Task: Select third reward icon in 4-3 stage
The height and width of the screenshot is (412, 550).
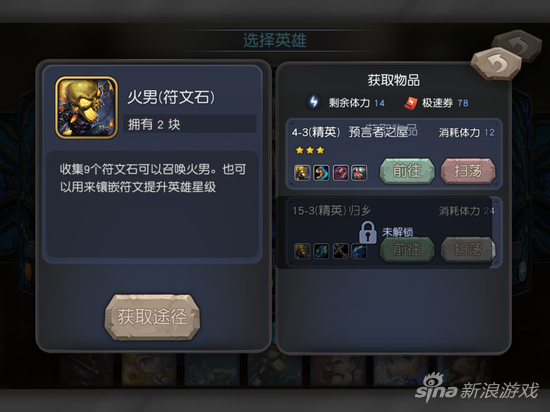Action: point(341,173)
